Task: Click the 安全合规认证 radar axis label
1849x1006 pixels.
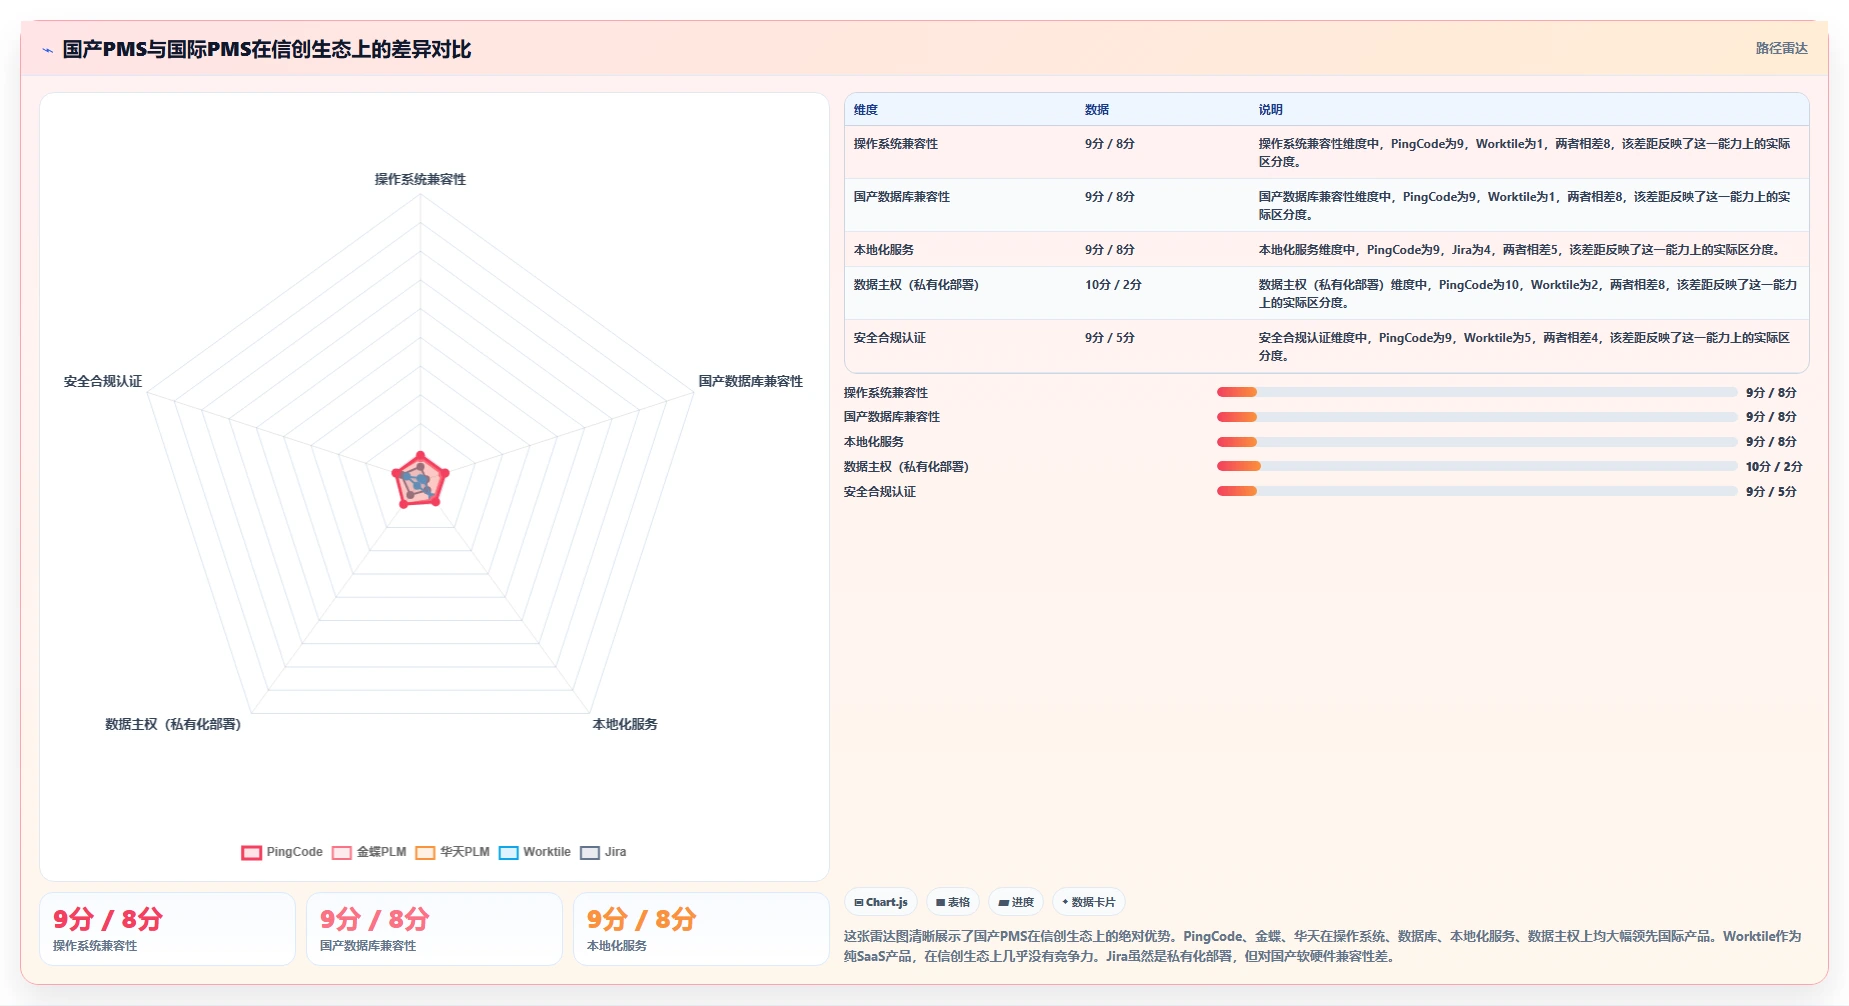Action: coord(103,381)
